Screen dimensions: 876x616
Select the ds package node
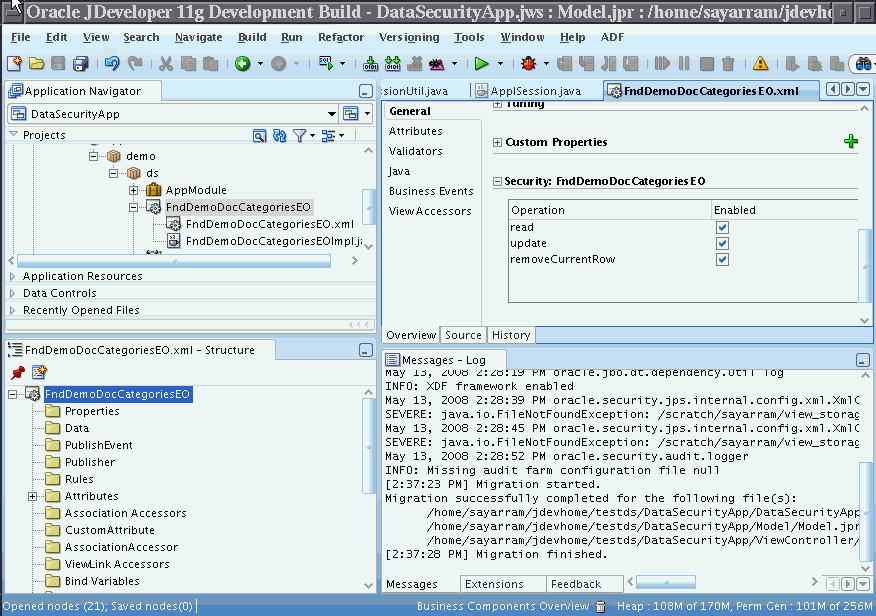click(x=152, y=173)
